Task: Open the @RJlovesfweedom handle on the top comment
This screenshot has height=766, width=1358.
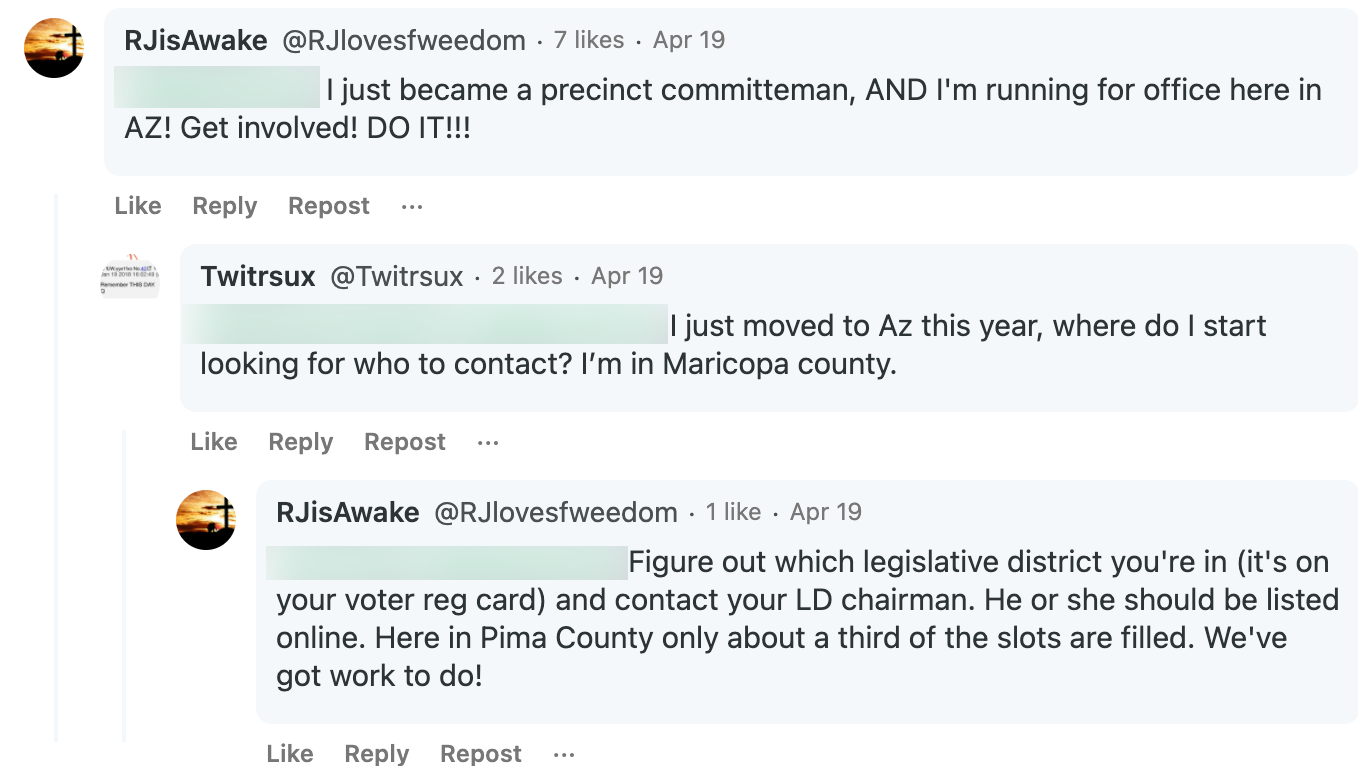Action: pos(404,40)
